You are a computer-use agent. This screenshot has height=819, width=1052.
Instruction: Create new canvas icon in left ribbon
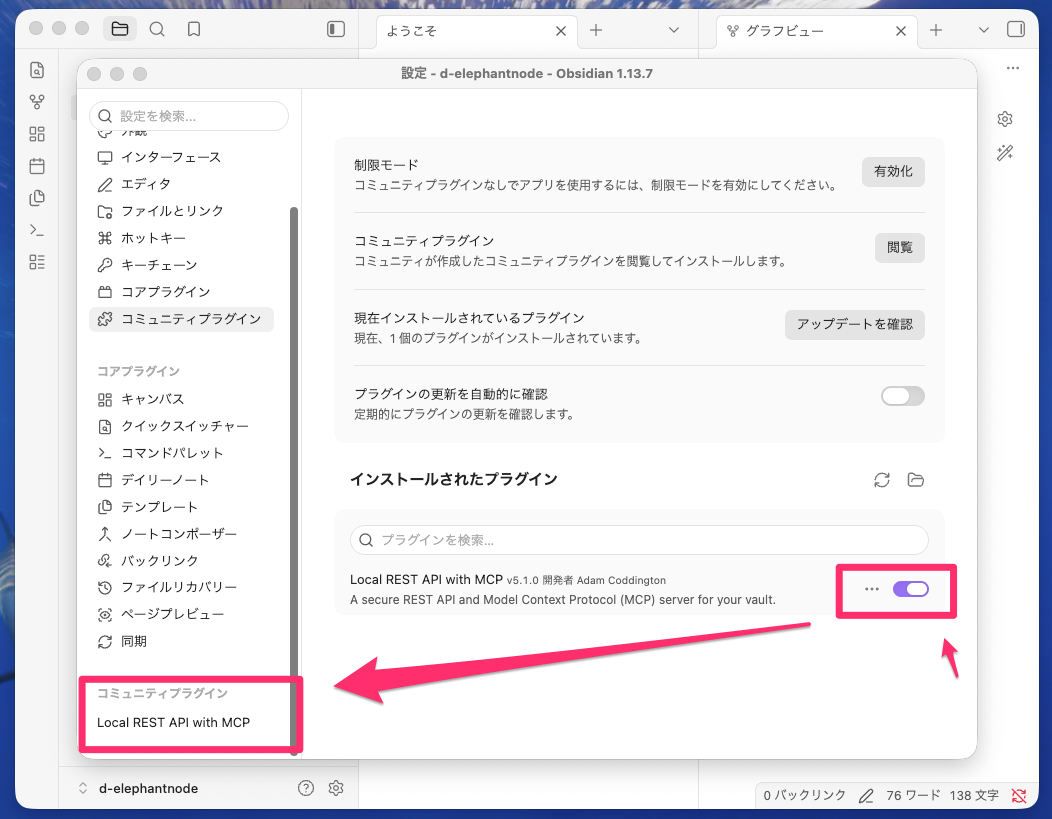[x=37, y=134]
